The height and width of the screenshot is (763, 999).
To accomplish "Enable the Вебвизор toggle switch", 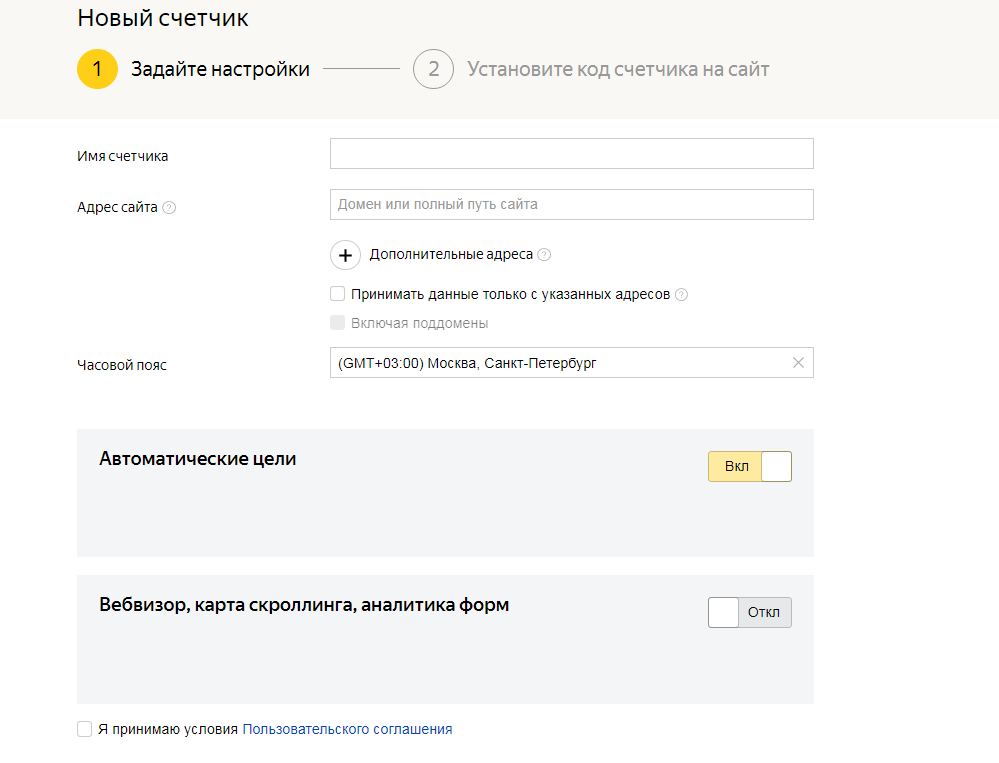I will [750, 612].
